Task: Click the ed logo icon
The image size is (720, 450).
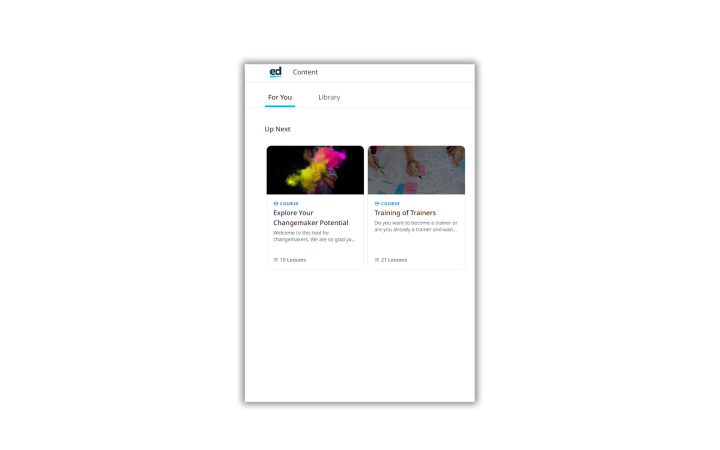Action: pos(275,72)
